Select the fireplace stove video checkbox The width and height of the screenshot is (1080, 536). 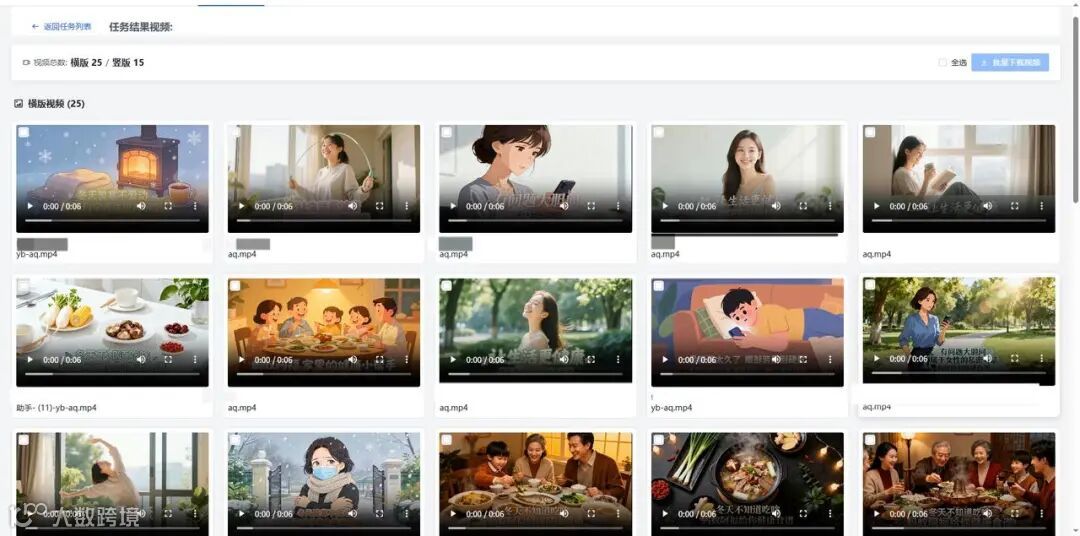pyautogui.click(x=23, y=132)
